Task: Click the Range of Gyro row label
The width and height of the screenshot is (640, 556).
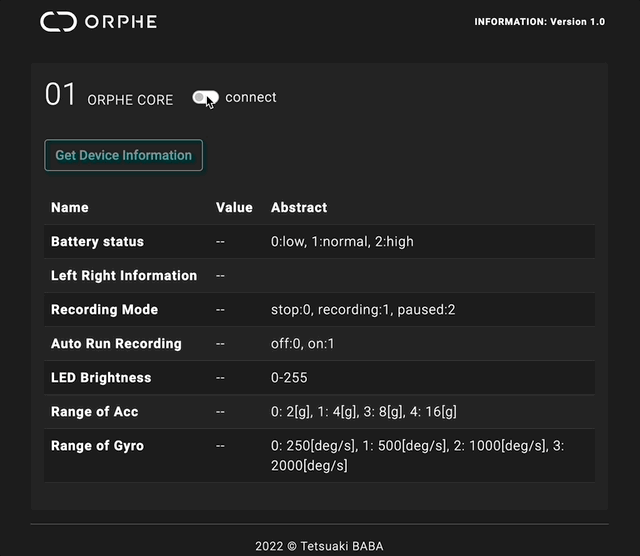Action: click(97, 446)
